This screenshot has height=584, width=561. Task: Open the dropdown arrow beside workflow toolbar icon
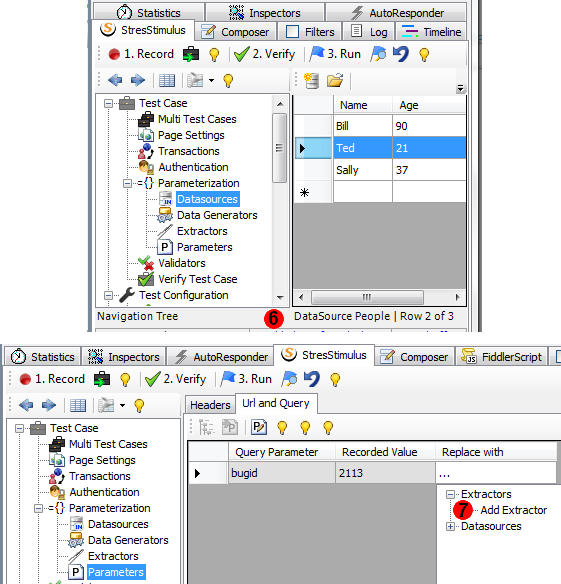click(211, 80)
